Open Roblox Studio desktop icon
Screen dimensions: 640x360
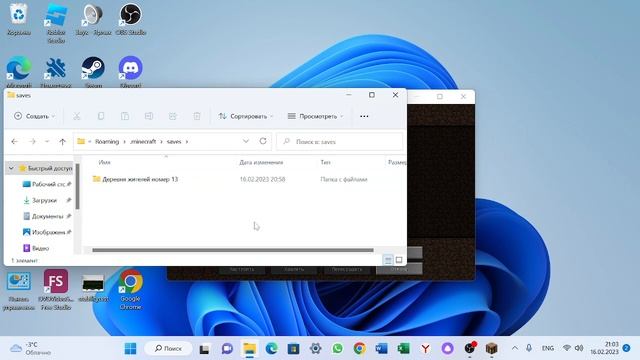pos(56,23)
